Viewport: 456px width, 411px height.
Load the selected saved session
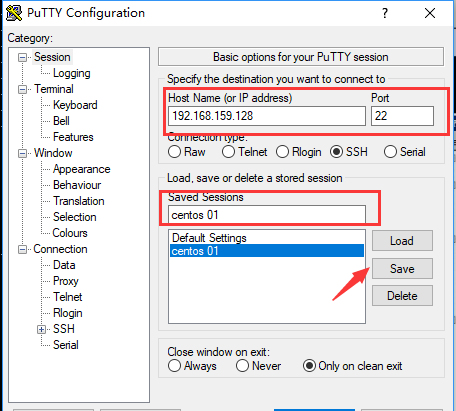click(x=402, y=241)
